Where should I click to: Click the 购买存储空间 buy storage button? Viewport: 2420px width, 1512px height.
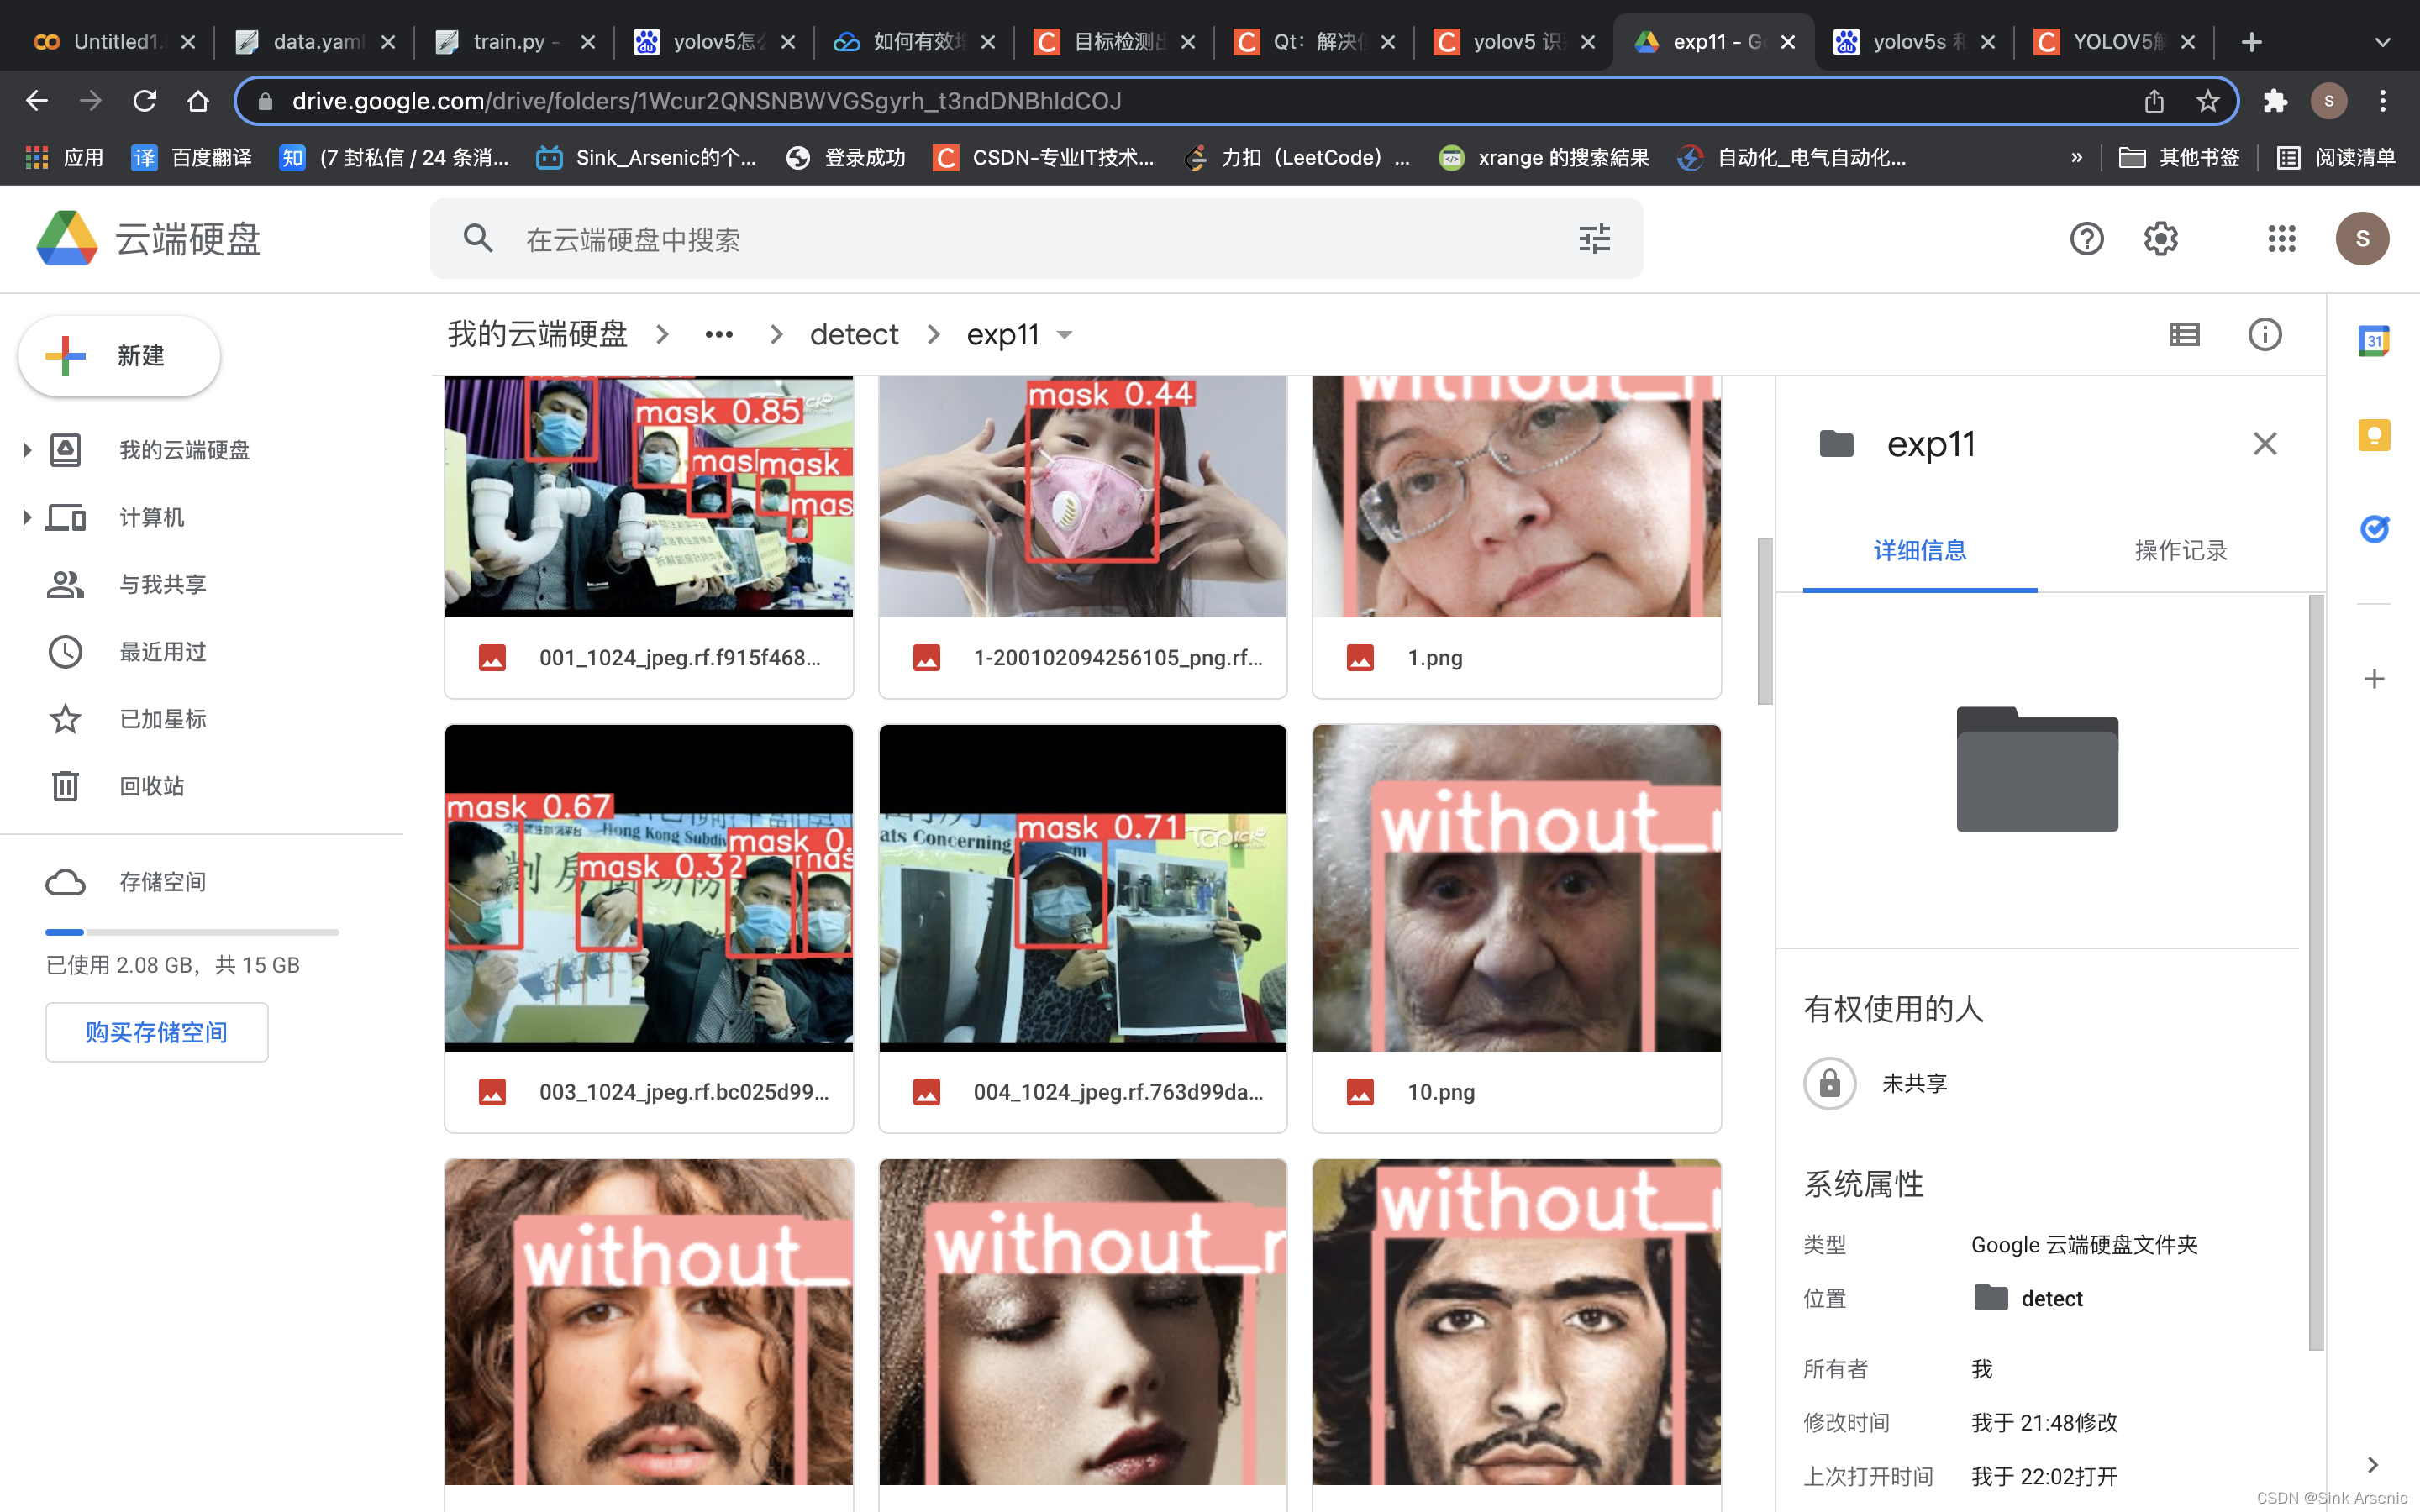(156, 1032)
